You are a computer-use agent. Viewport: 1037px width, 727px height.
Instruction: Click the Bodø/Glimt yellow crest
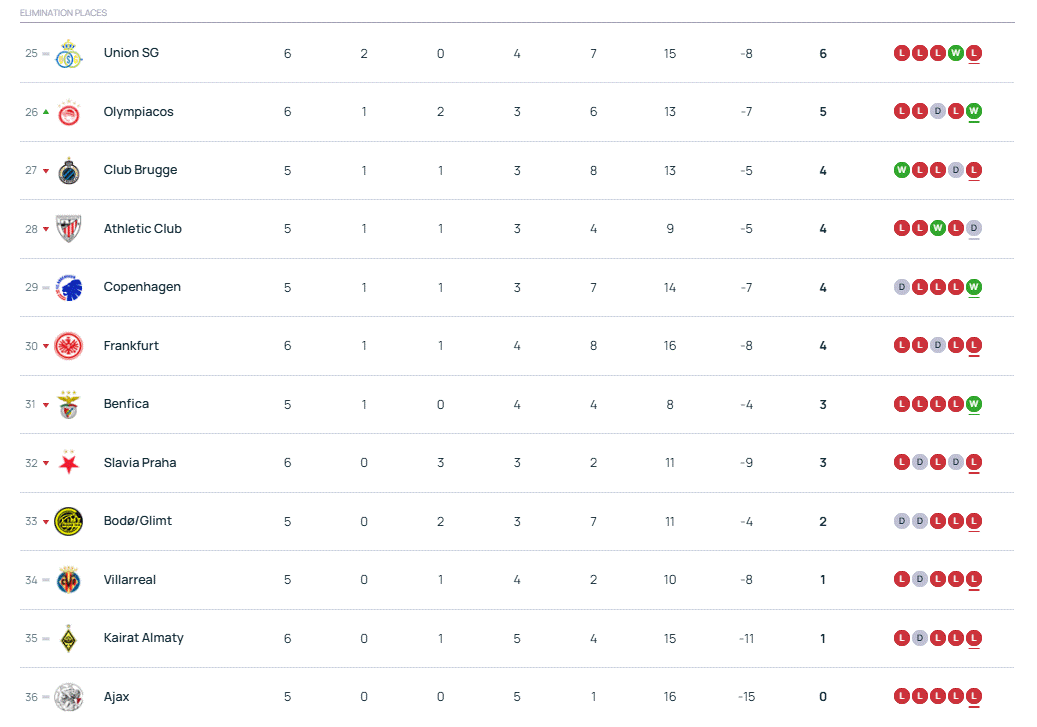(x=68, y=521)
